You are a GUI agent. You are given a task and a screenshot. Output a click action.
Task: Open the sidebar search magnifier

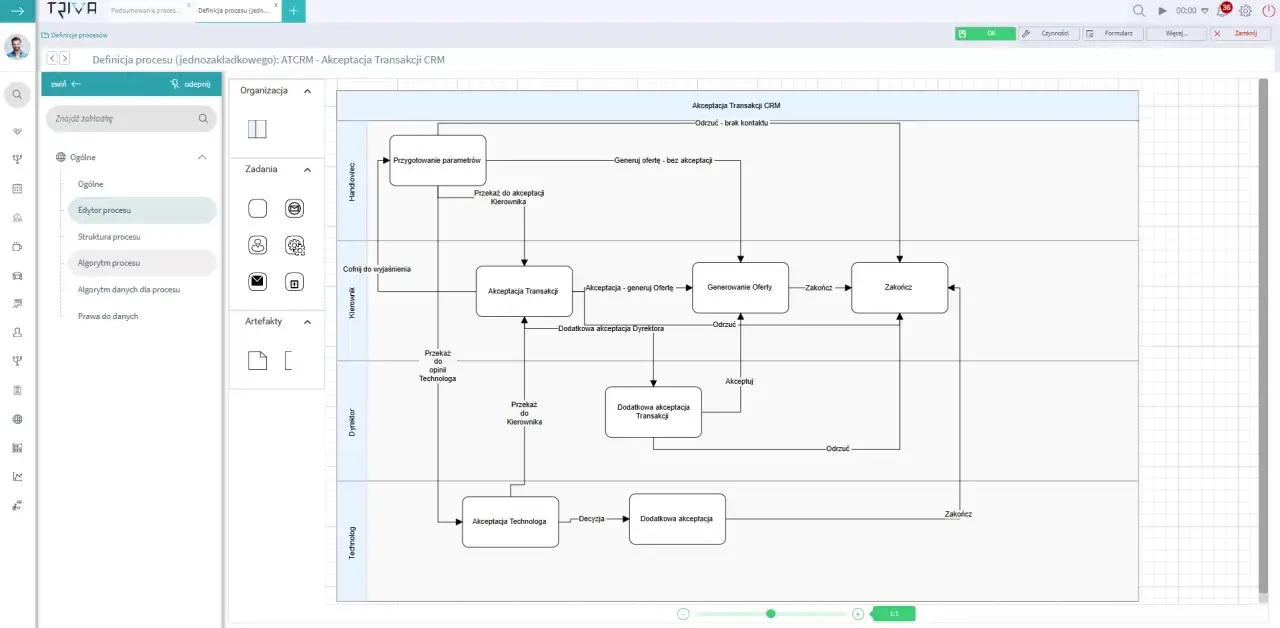coord(17,95)
